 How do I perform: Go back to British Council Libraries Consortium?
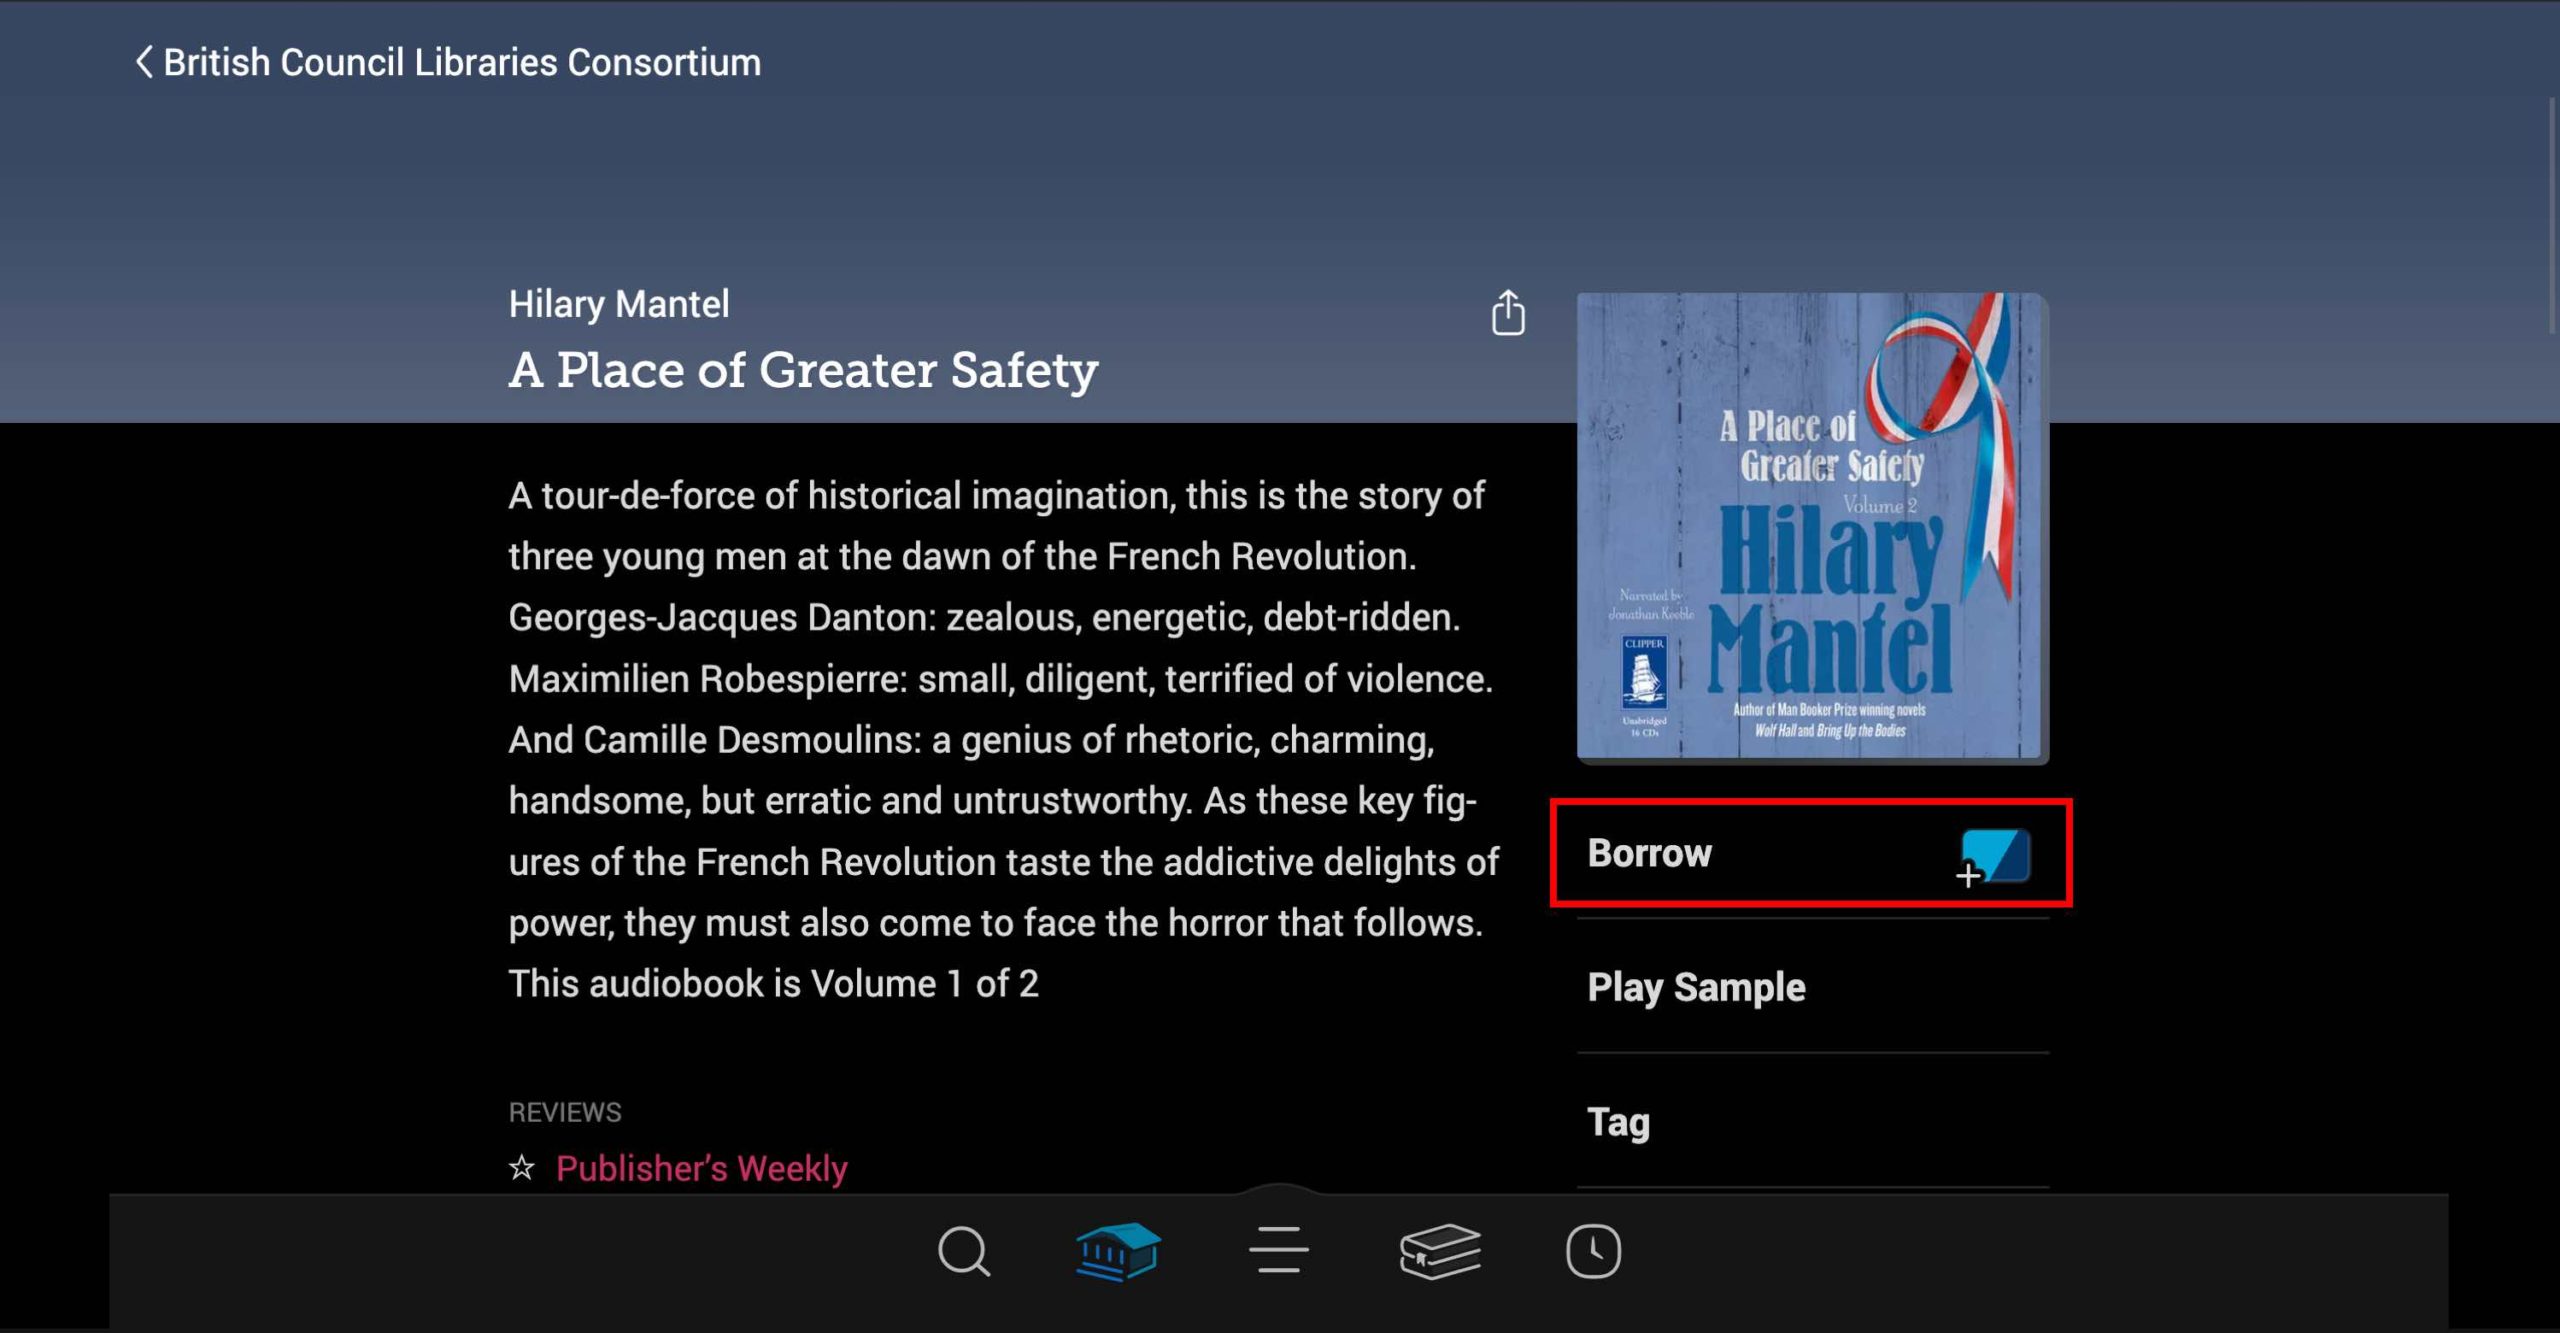click(x=448, y=62)
